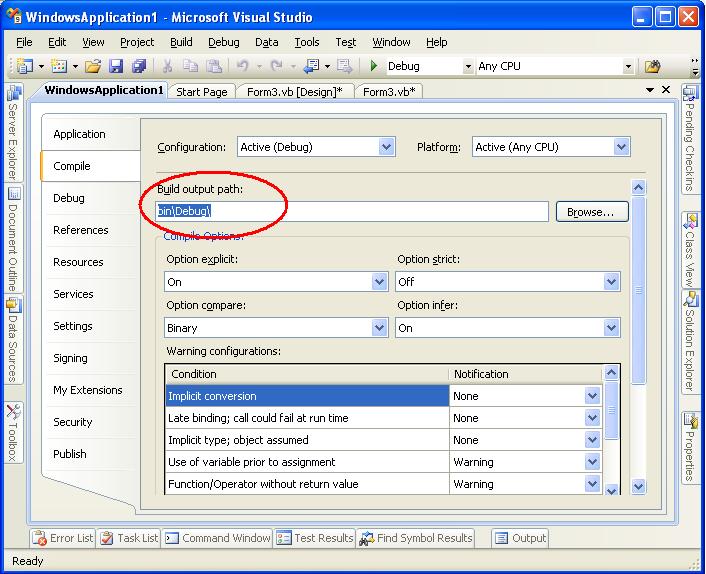The height and width of the screenshot is (574, 706).
Task: Click the Condition column header
Action: click(x=307, y=374)
